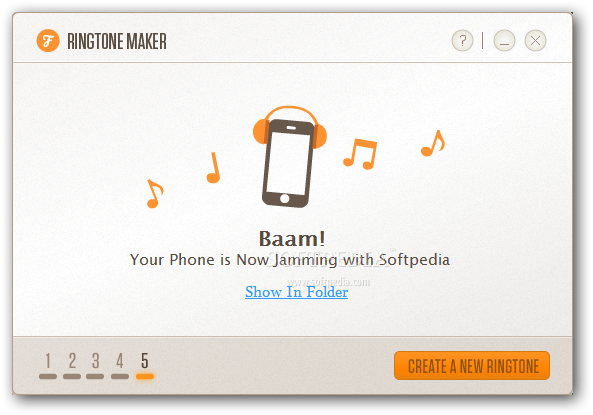Viewport: 593px width, 415px height.
Task: Click the far-left eighth note icon
Action: 155,194
